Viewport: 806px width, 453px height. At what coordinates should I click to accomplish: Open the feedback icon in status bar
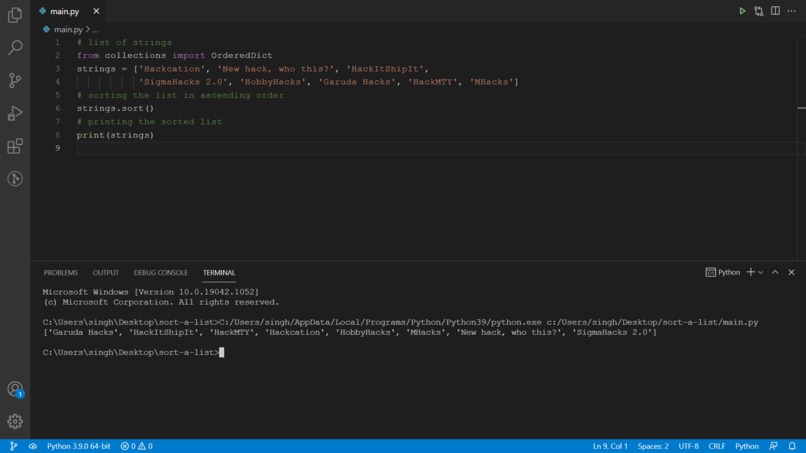point(774,446)
